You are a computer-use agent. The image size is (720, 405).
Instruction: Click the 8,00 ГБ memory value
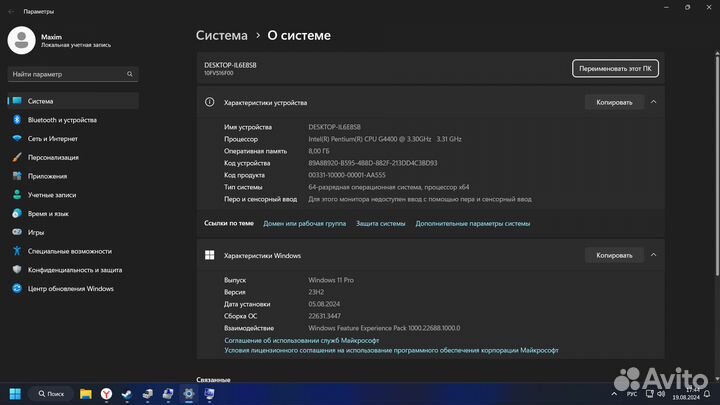pos(319,151)
